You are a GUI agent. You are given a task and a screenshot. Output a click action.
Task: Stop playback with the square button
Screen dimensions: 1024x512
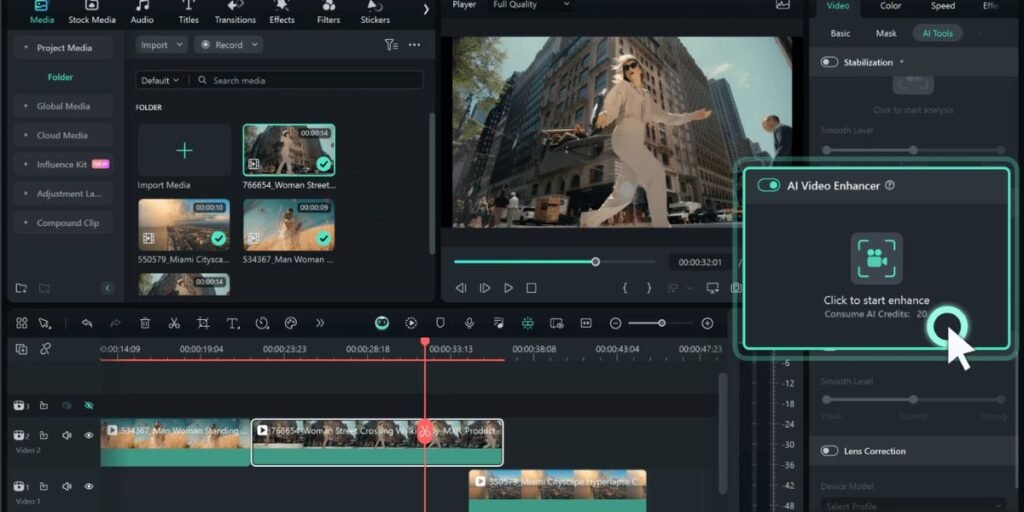tap(532, 288)
